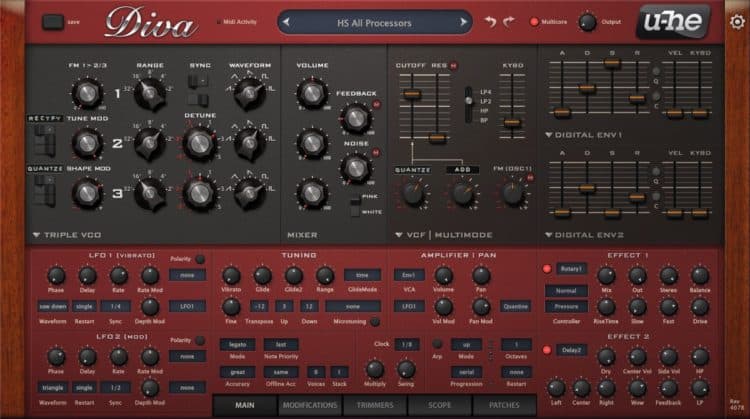Open LFO 1 Waveform 'saw down' dropdown
Viewport: 750px width, 419px height.
(53, 306)
